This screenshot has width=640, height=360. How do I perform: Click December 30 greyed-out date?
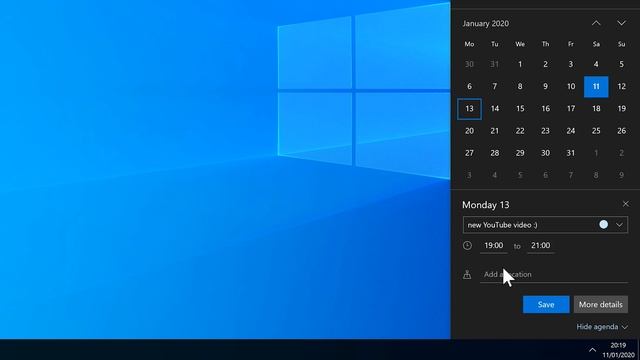pyautogui.click(x=469, y=64)
